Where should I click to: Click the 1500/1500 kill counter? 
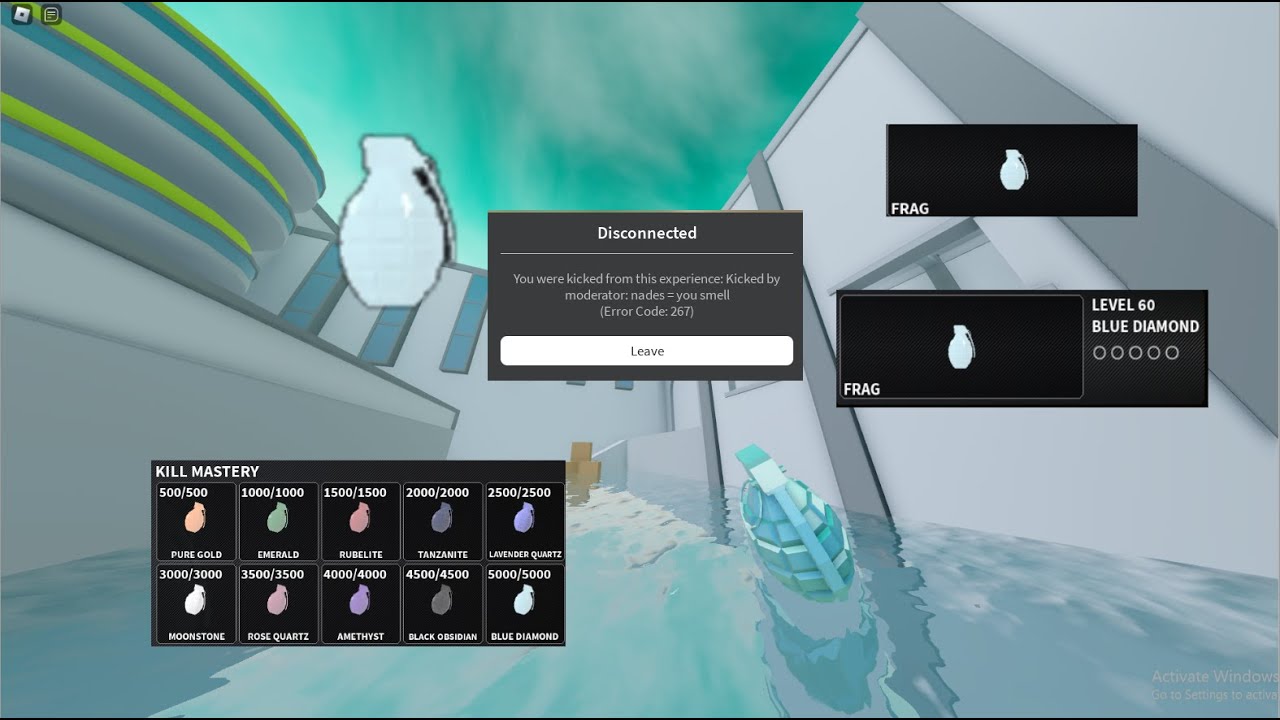click(354, 492)
